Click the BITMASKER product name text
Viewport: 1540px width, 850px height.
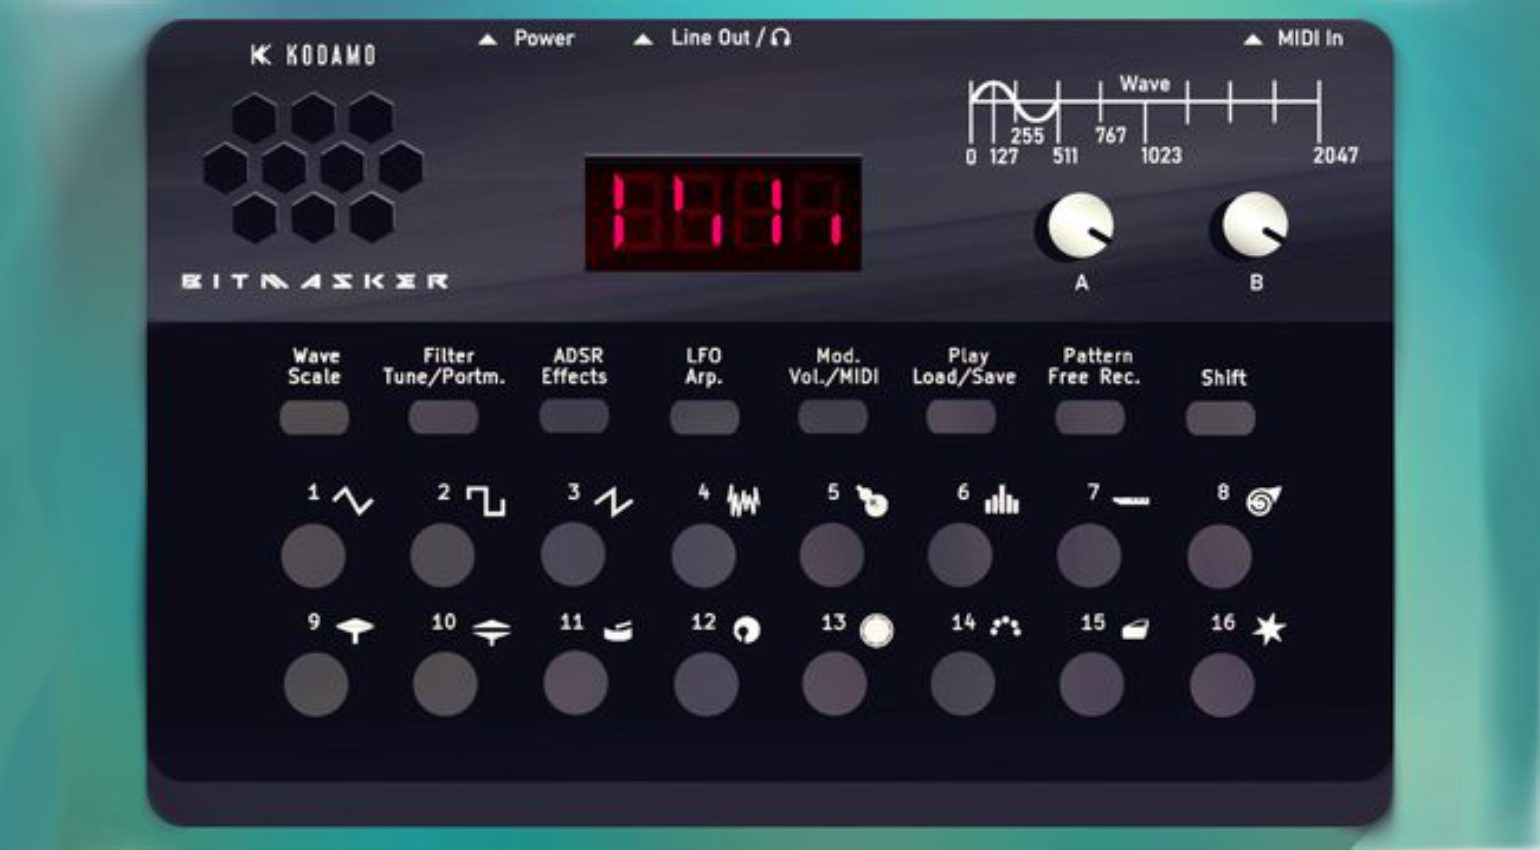point(315,281)
